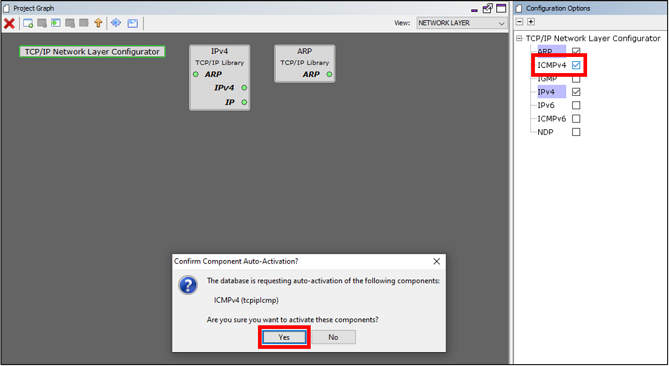The image size is (669, 366).
Task: Click the dialog title 'Confirm Component Auto-Activation?'
Action: (x=236, y=261)
